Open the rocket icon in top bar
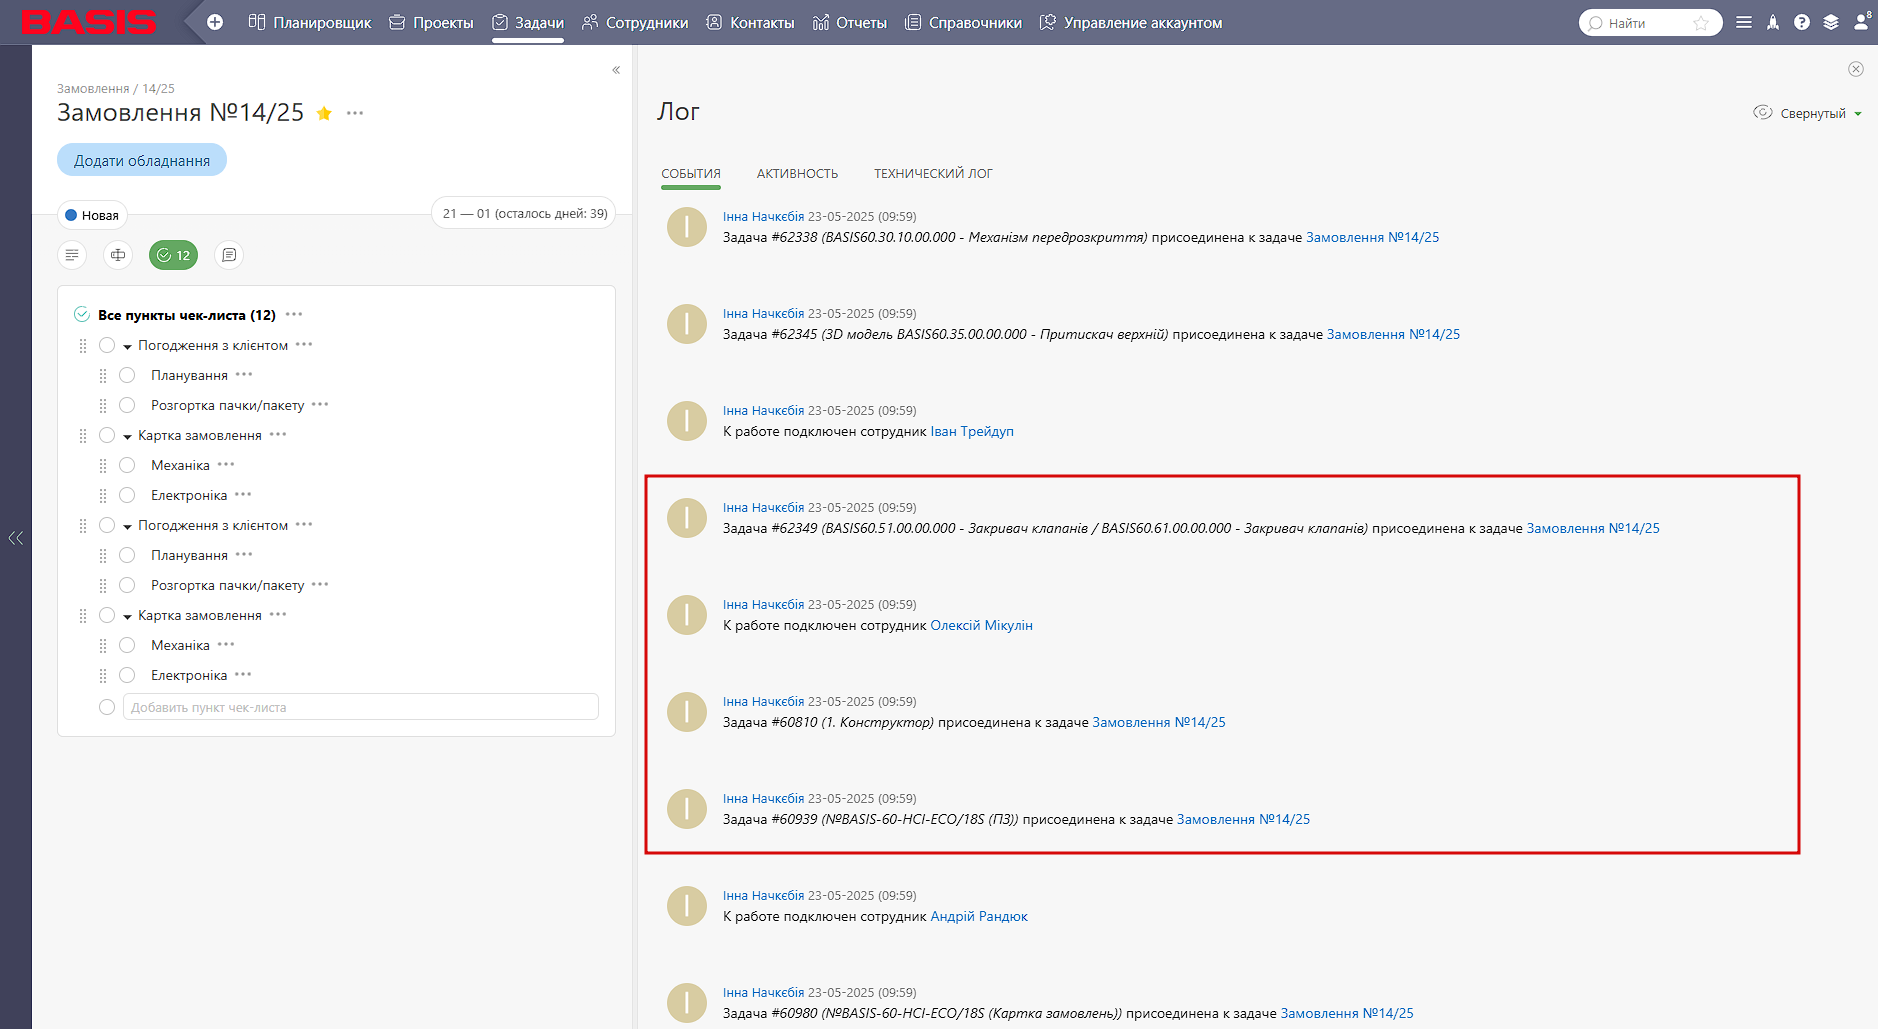Image resolution: width=1878 pixels, height=1029 pixels. pos(1773,22)
